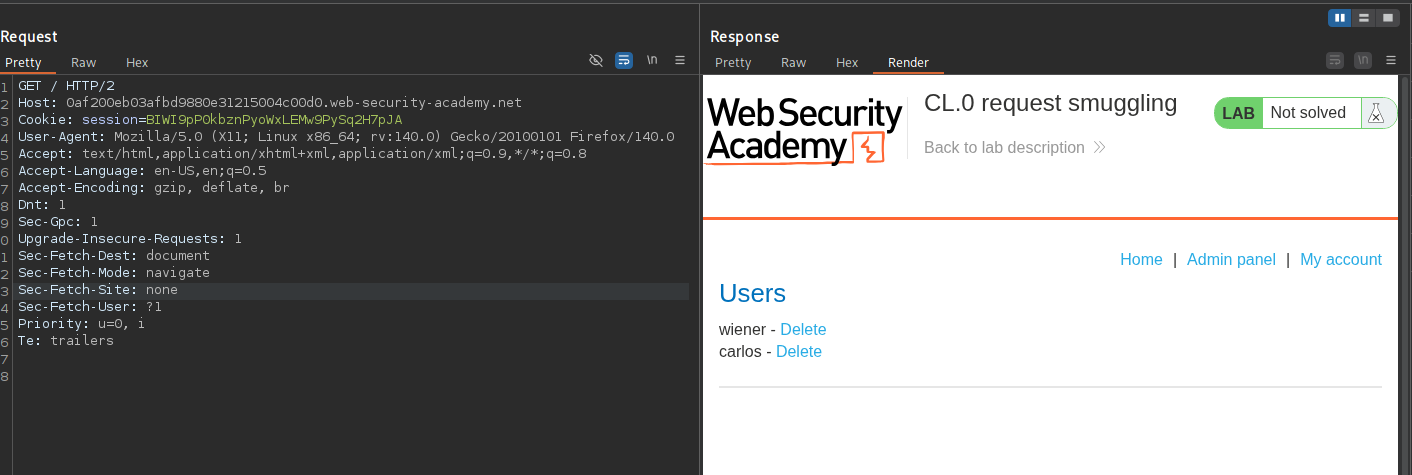Select side-by-side split layout icon
The width and height of the screenshot is (1412, 475).
coord(1339,18)
